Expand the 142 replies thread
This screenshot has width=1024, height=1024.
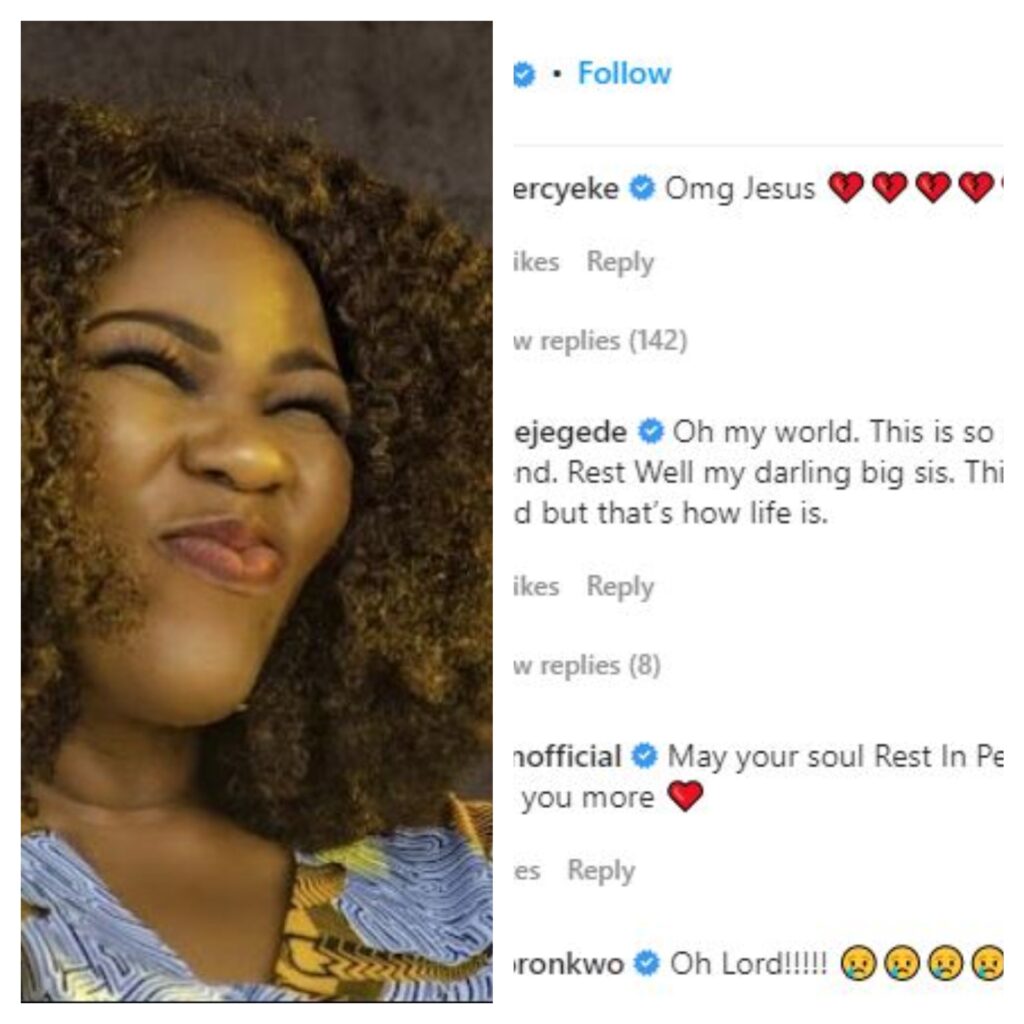[x=600, y=341]
